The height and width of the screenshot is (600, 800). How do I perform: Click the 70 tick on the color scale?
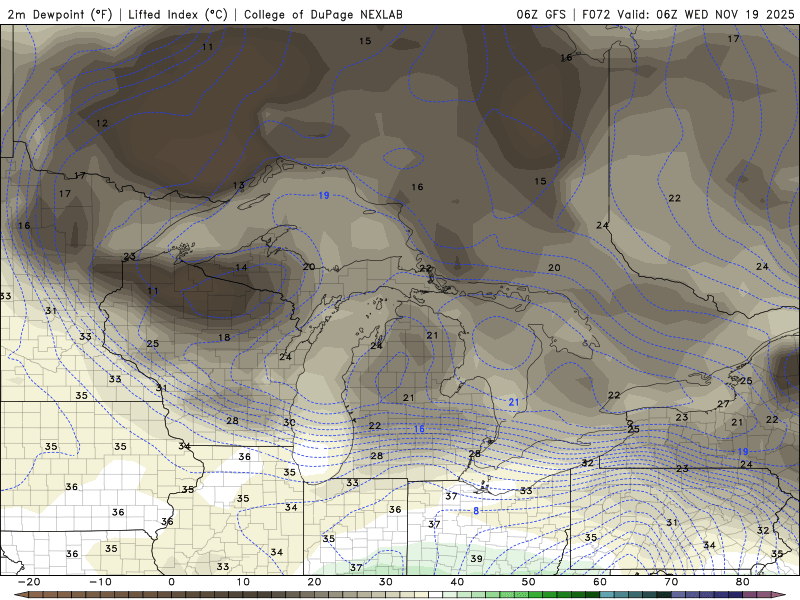671,582
